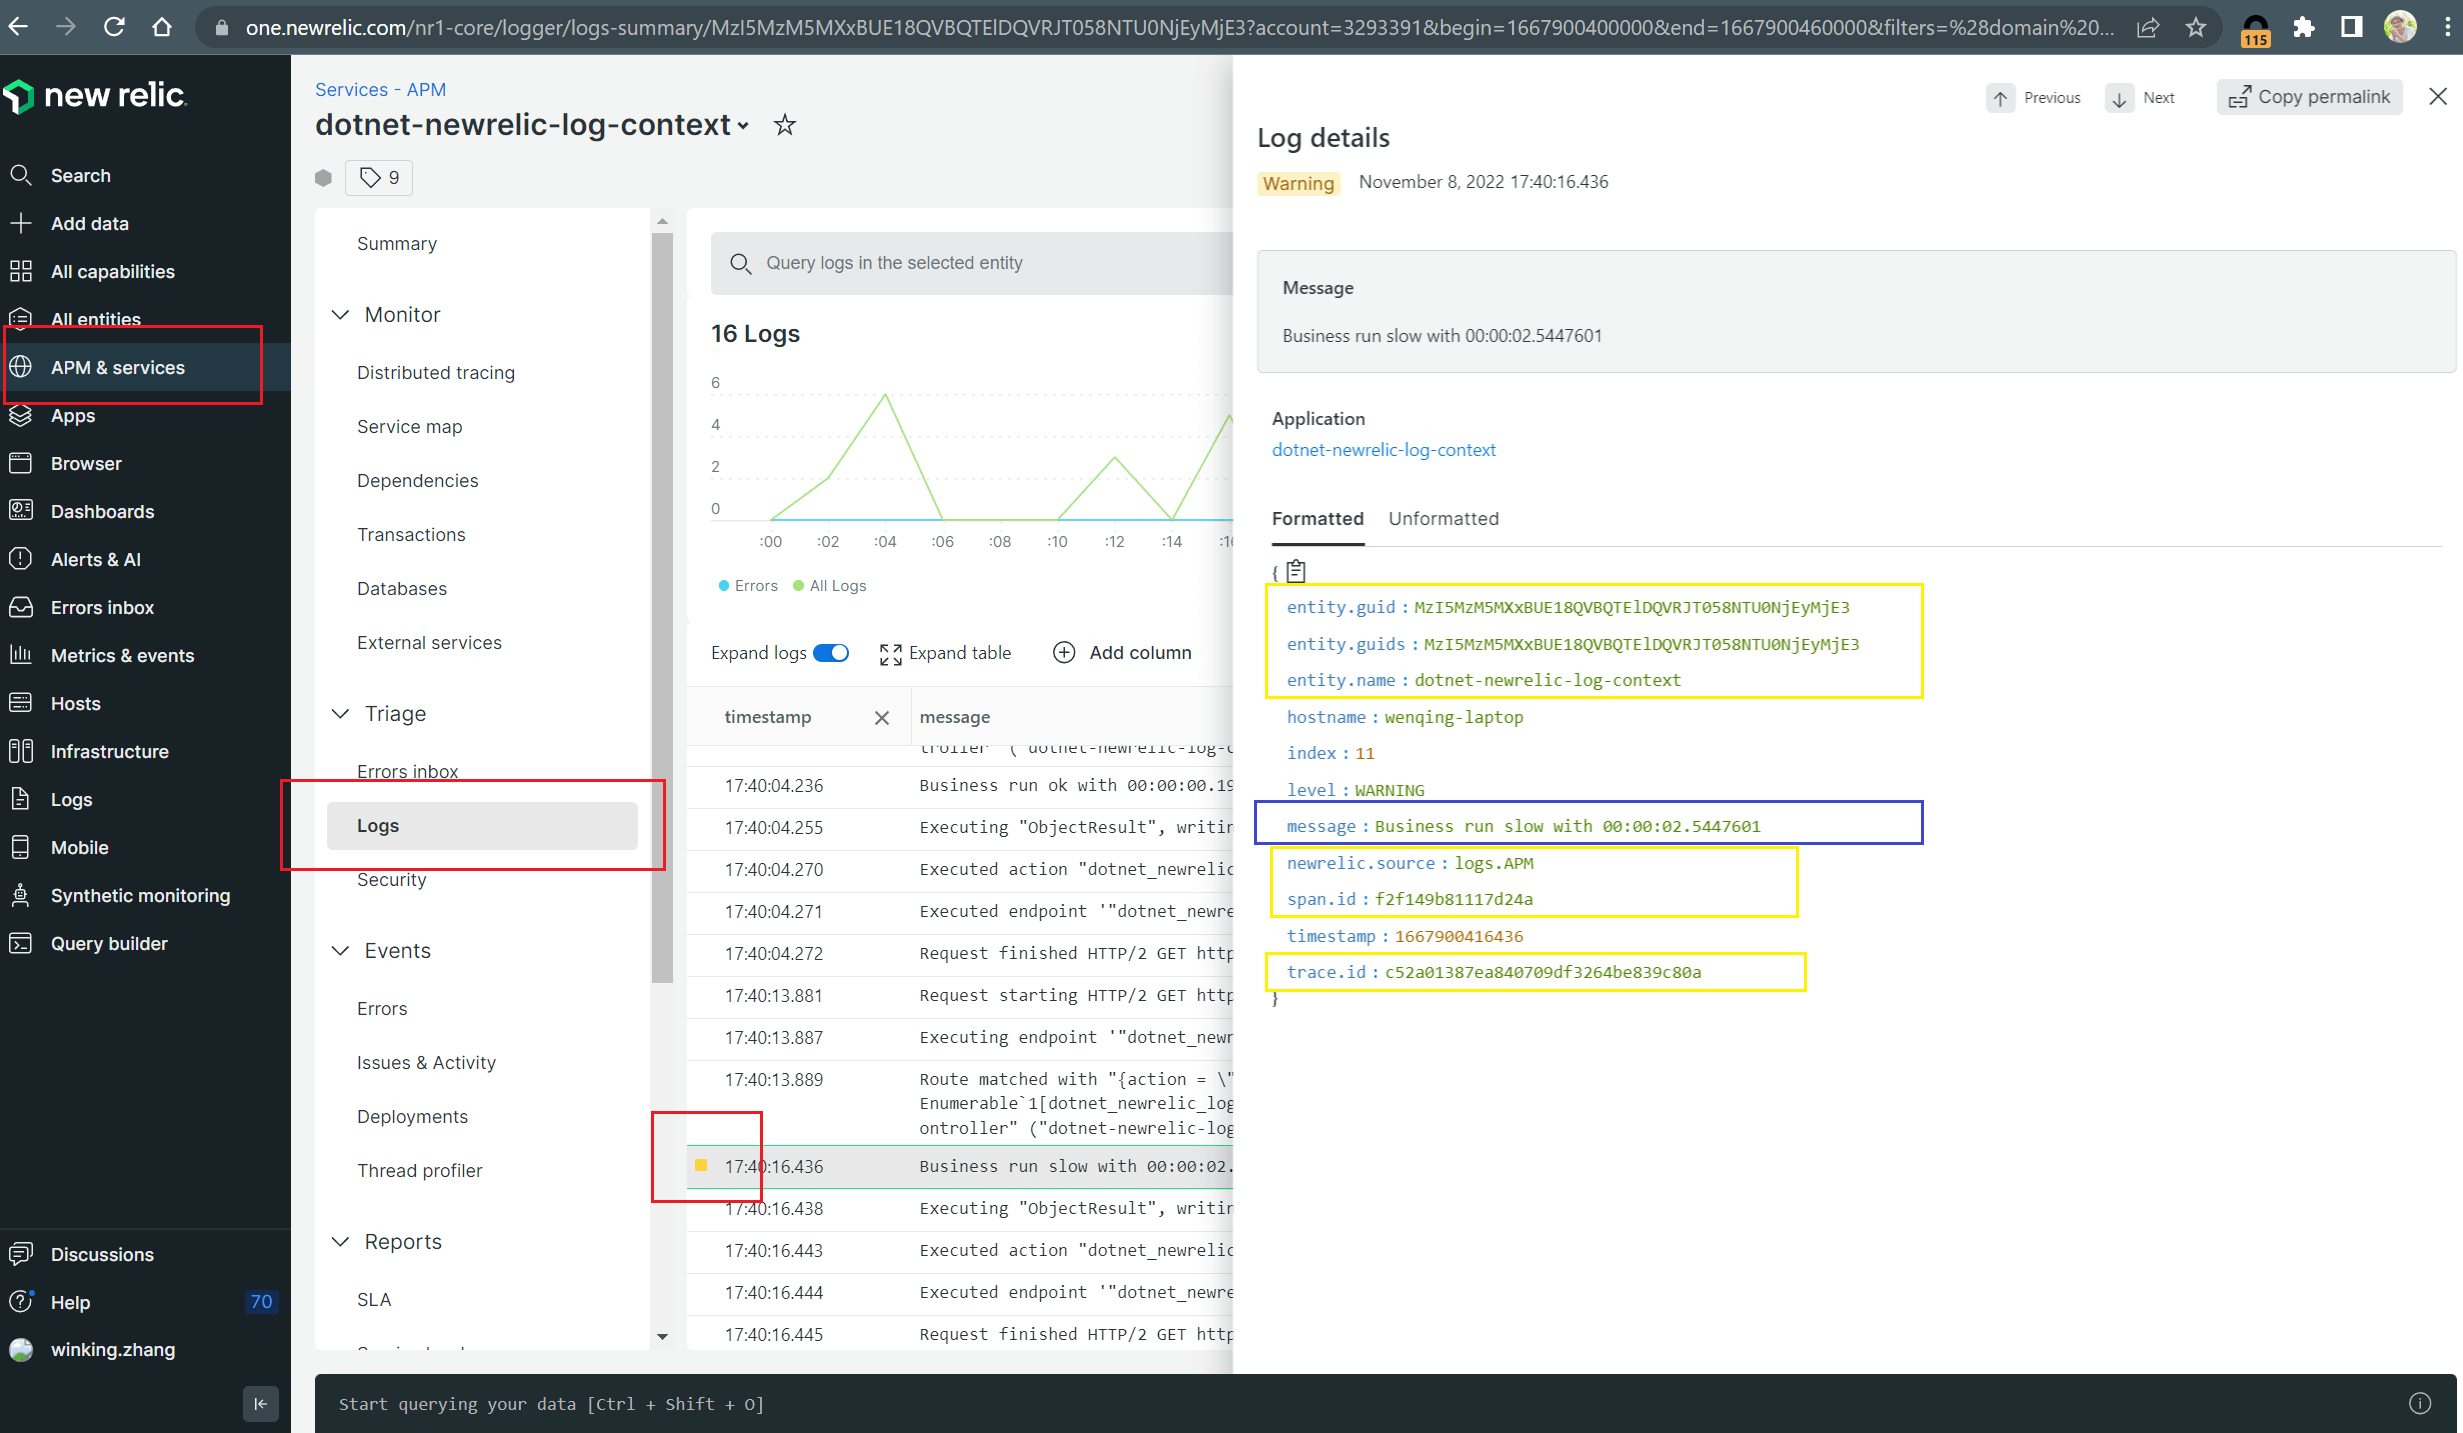Open Discussions icon
This screenshot has height=1433, width=2463.
[x=21, y=1254]
